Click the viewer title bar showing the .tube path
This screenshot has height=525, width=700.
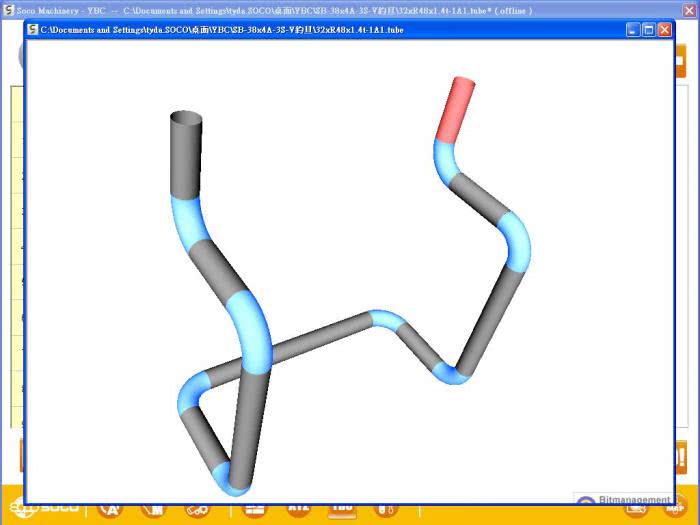click(x=300, y=30)
